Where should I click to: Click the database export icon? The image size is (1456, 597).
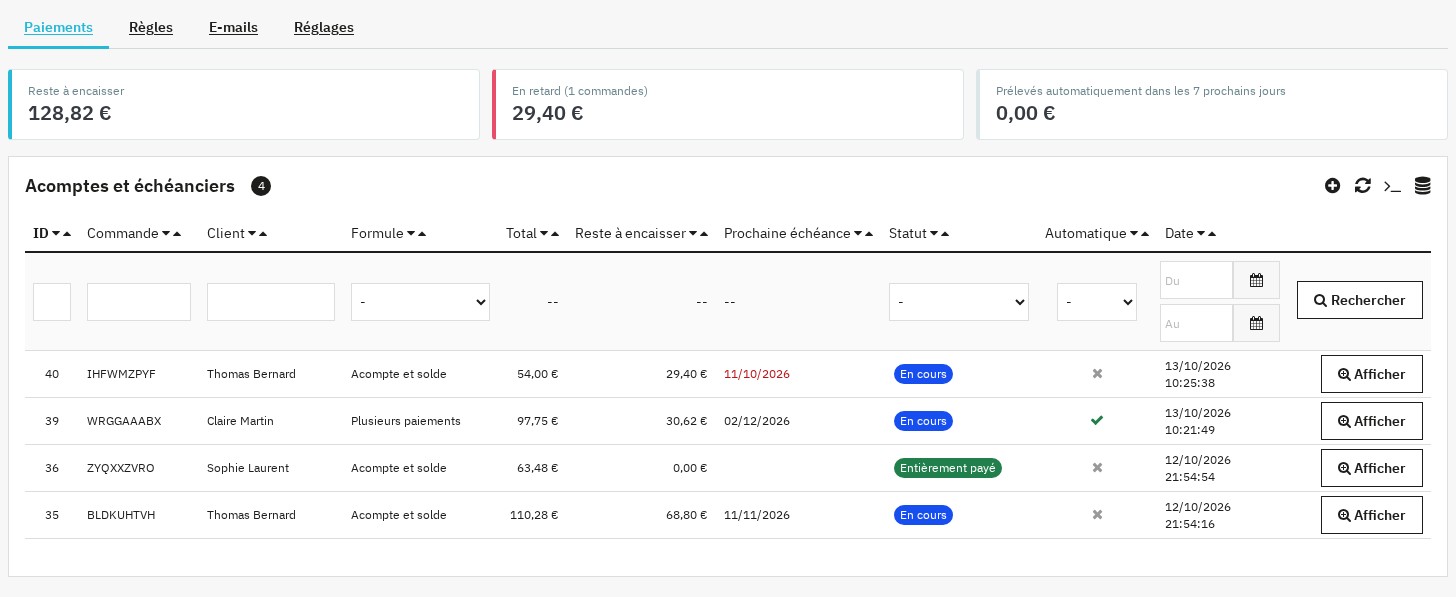[x=1422, y=186]
